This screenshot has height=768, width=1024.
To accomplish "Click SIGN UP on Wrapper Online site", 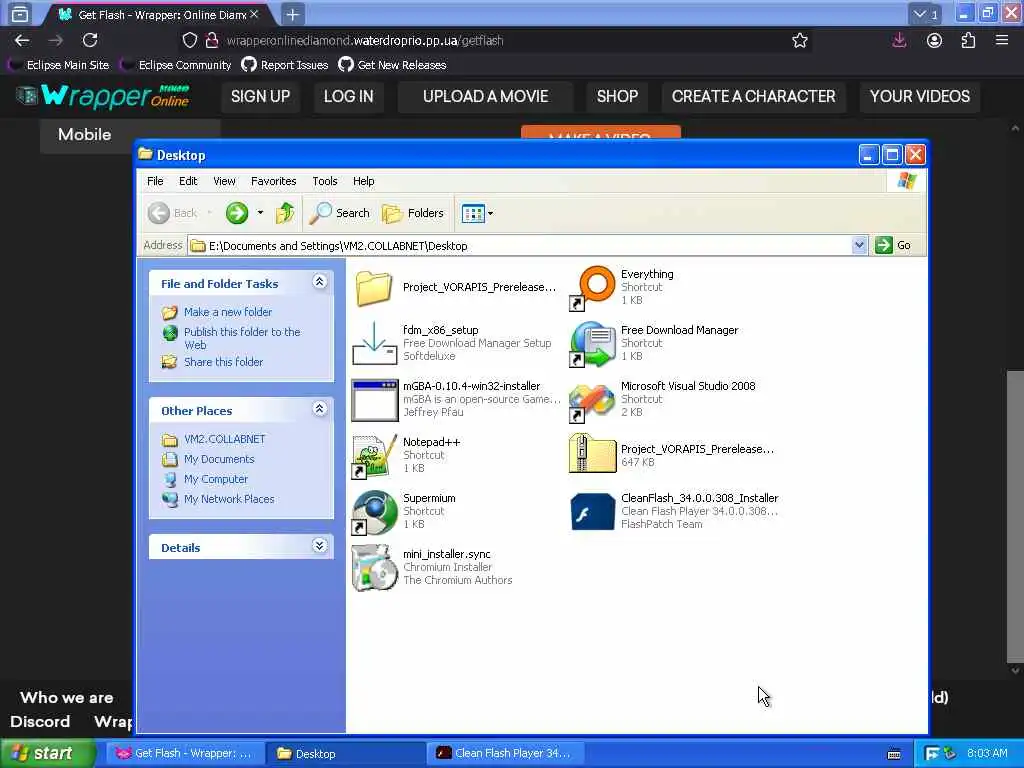I will pos(261,97).
